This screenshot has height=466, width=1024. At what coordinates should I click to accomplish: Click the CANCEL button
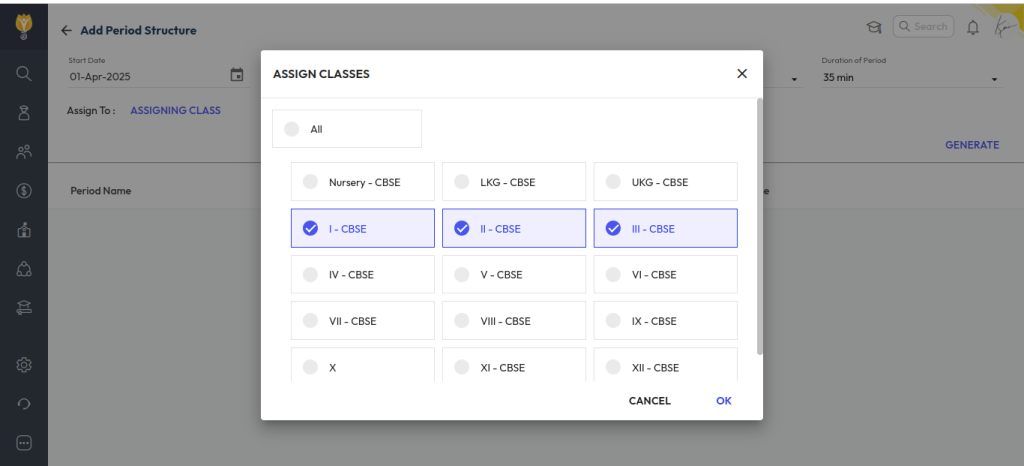pos(649,401)
